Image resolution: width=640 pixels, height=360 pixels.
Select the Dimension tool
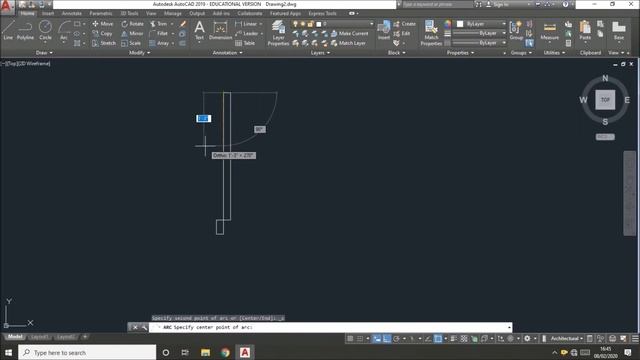point(220,30)
